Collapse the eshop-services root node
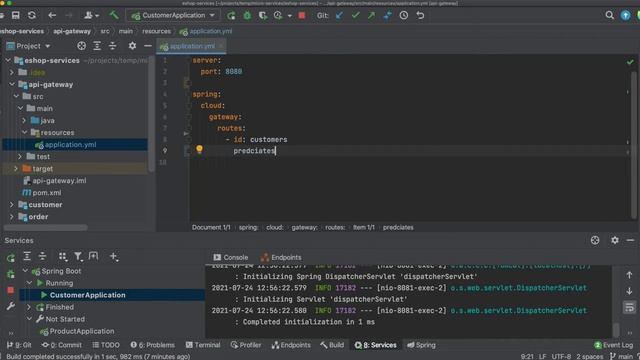This screenshot has height=360, width=640. [8, 60]
